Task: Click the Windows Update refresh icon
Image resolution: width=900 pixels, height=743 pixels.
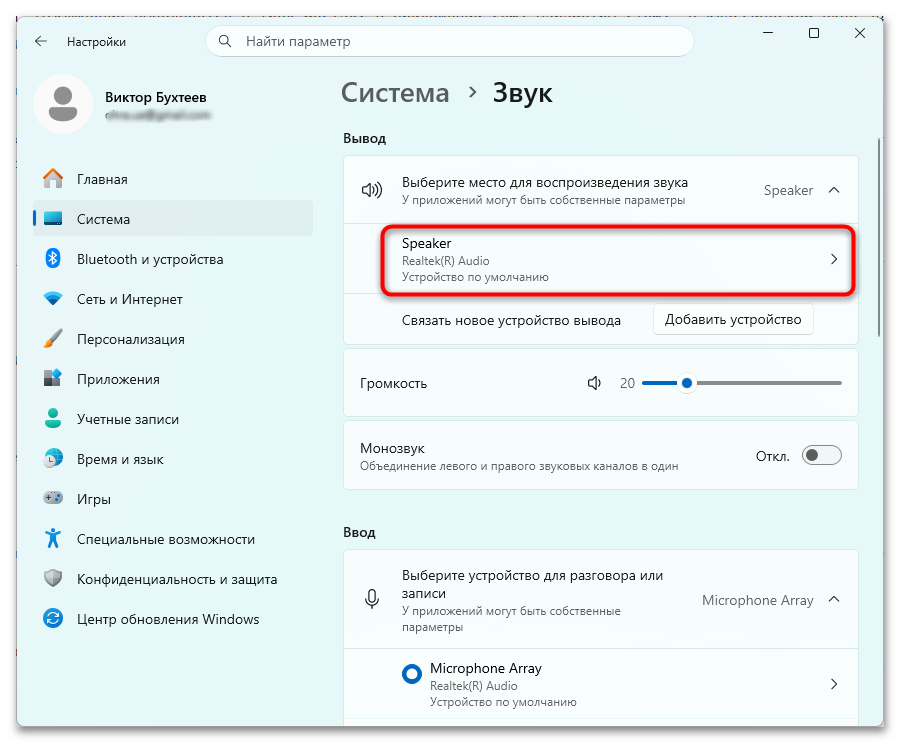Action: point(53,618)
